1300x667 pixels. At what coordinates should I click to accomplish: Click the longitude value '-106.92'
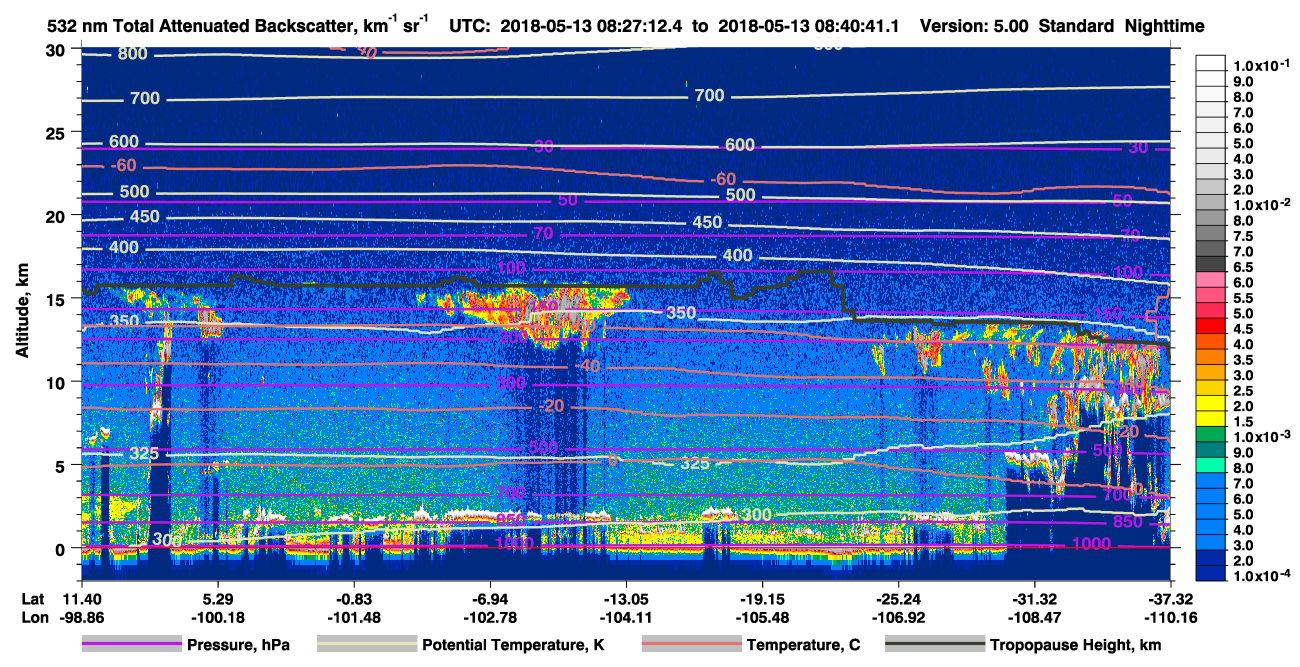(898, 618)
